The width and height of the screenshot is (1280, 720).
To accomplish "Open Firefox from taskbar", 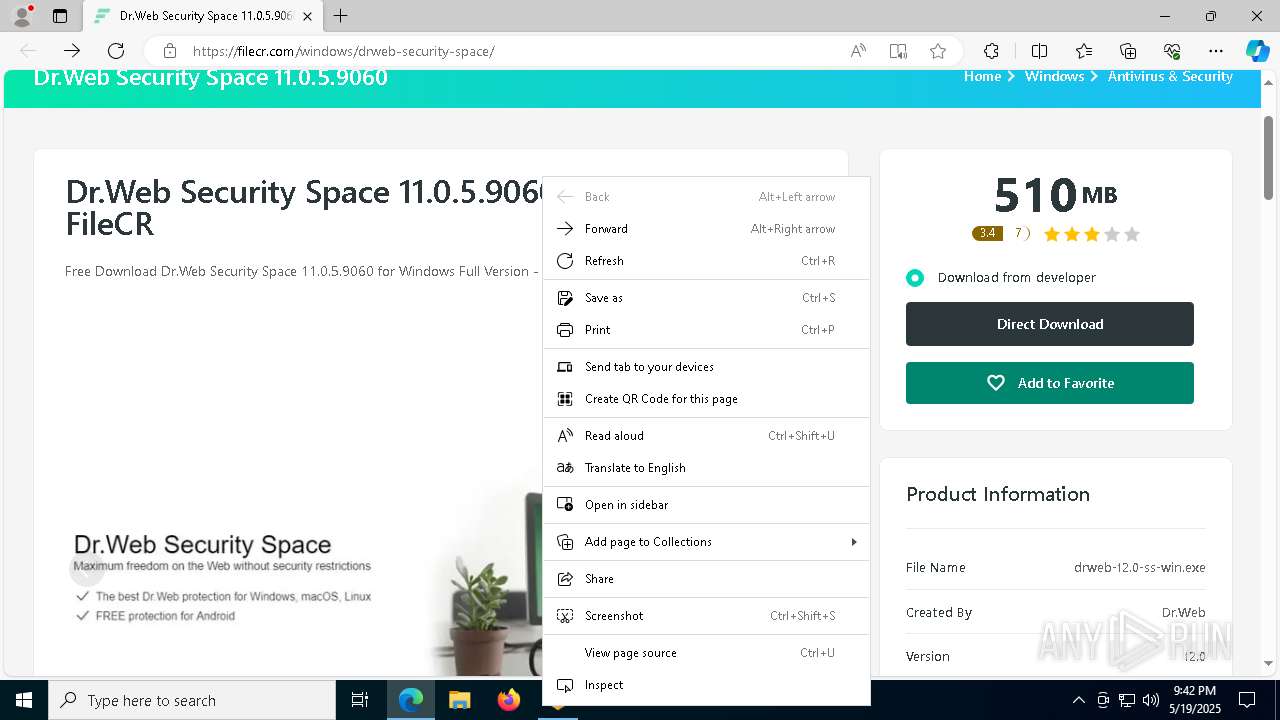I will [508, 700].
